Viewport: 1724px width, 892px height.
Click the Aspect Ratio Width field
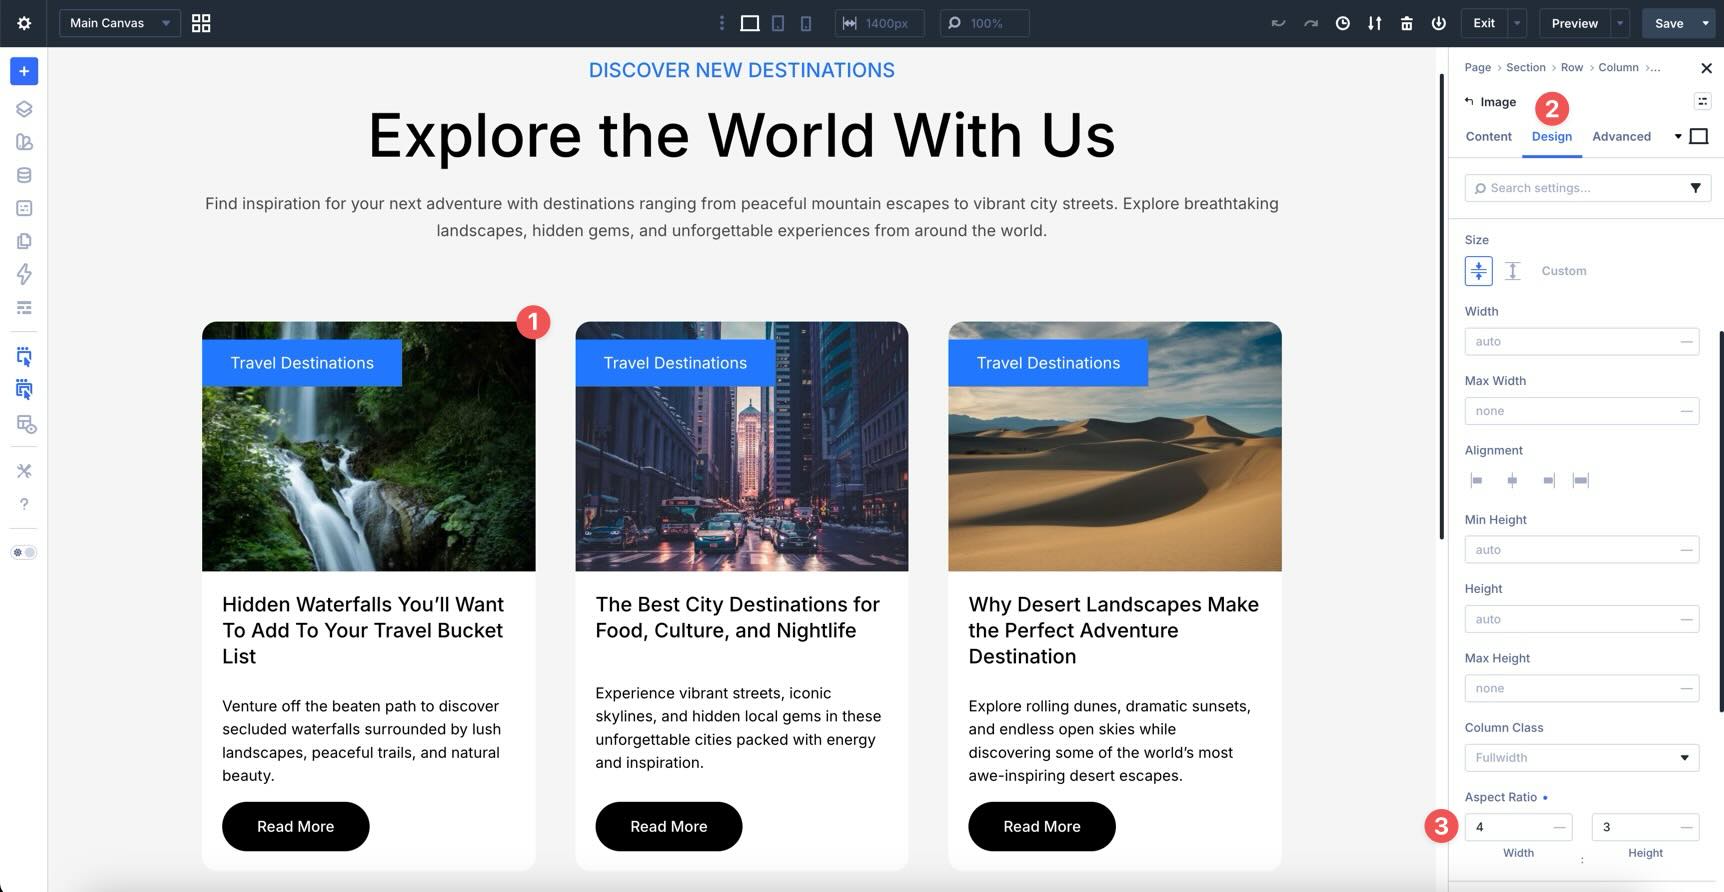pos(1518,827)
